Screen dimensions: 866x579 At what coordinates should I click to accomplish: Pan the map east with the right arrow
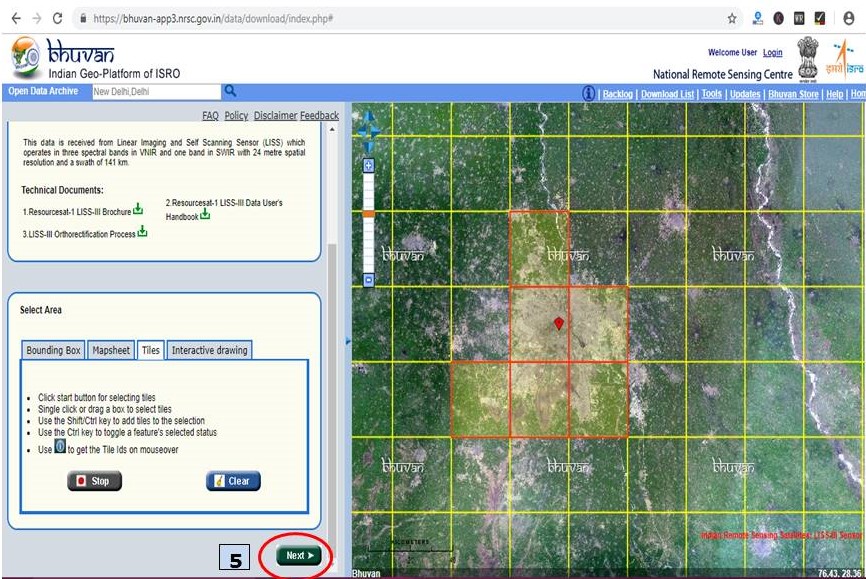click(x=377, y=131)
